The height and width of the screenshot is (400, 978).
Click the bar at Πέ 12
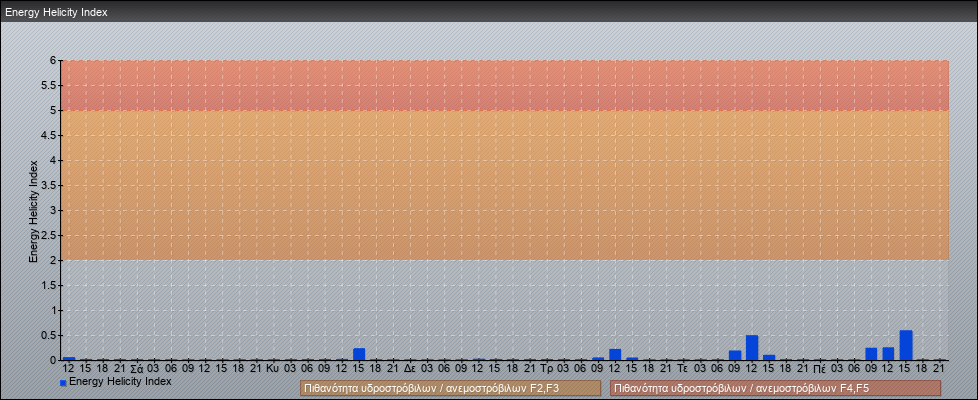pos(889,354)
